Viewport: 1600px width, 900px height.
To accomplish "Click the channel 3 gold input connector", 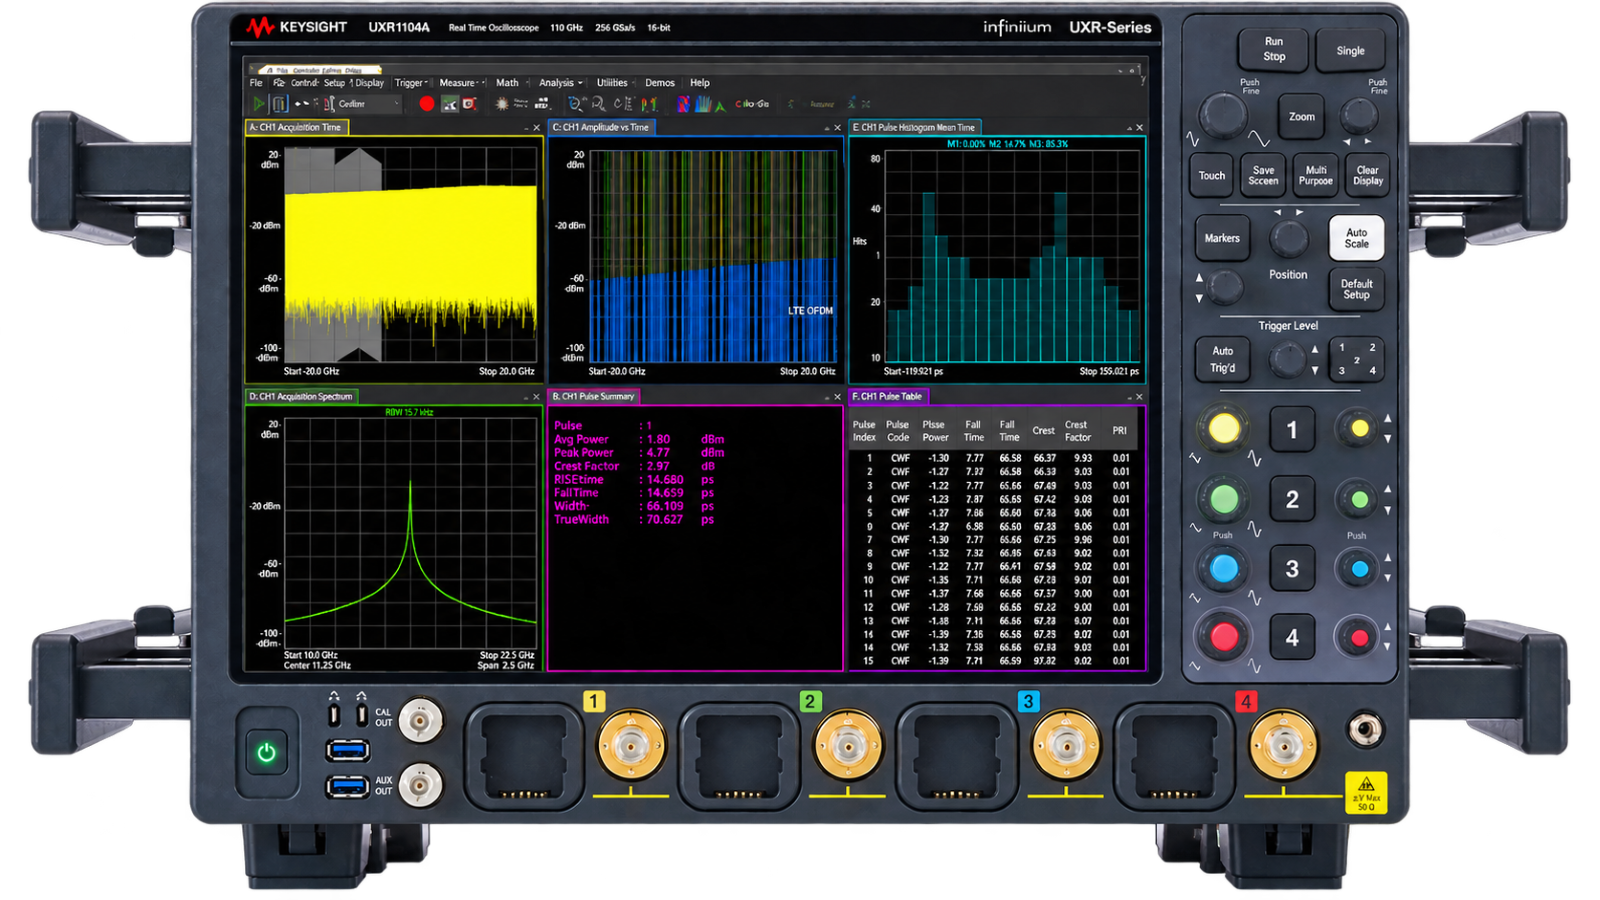I will click(x=1066, y=746).
